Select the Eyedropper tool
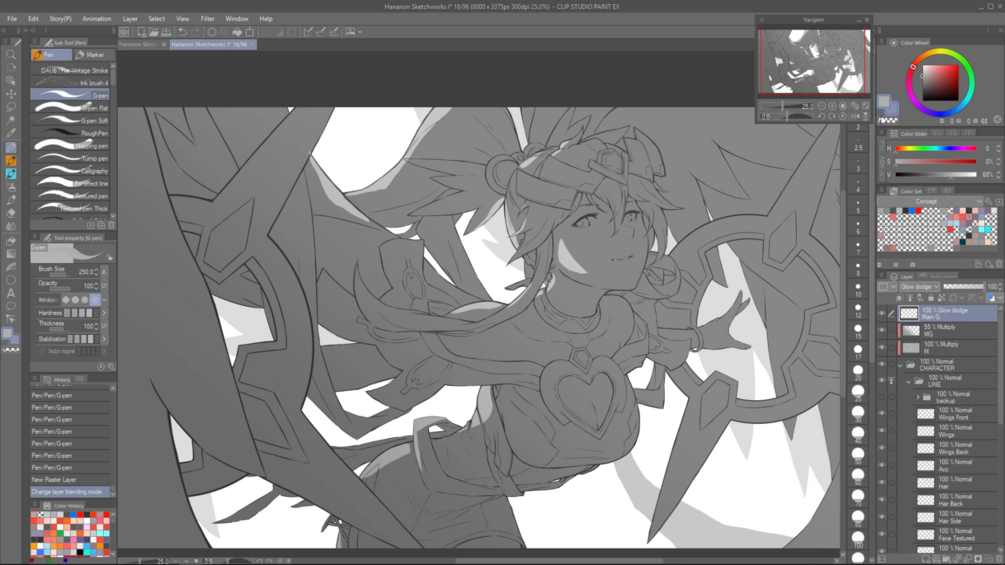The image size is (1005, 565). [x=11, y=133]
